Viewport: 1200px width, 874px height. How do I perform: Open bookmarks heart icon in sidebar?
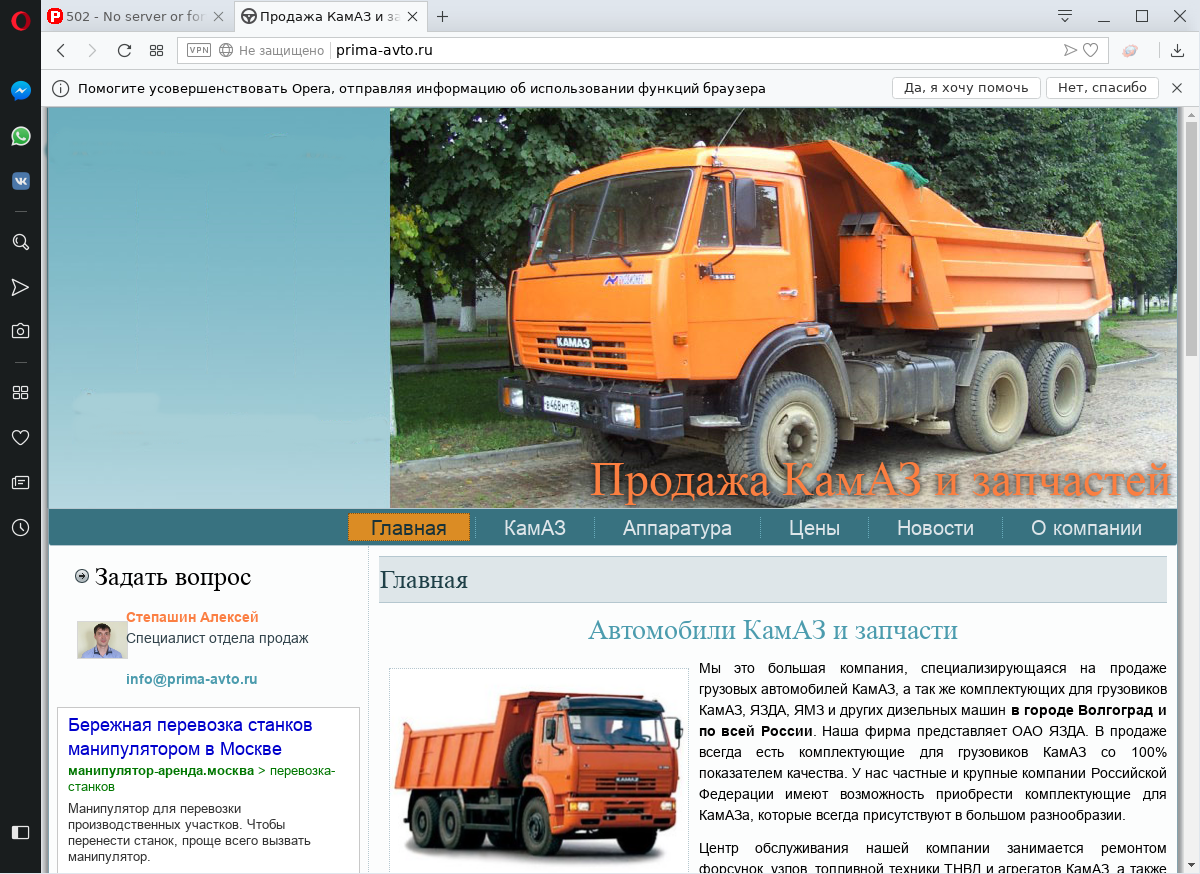[20, 437]
